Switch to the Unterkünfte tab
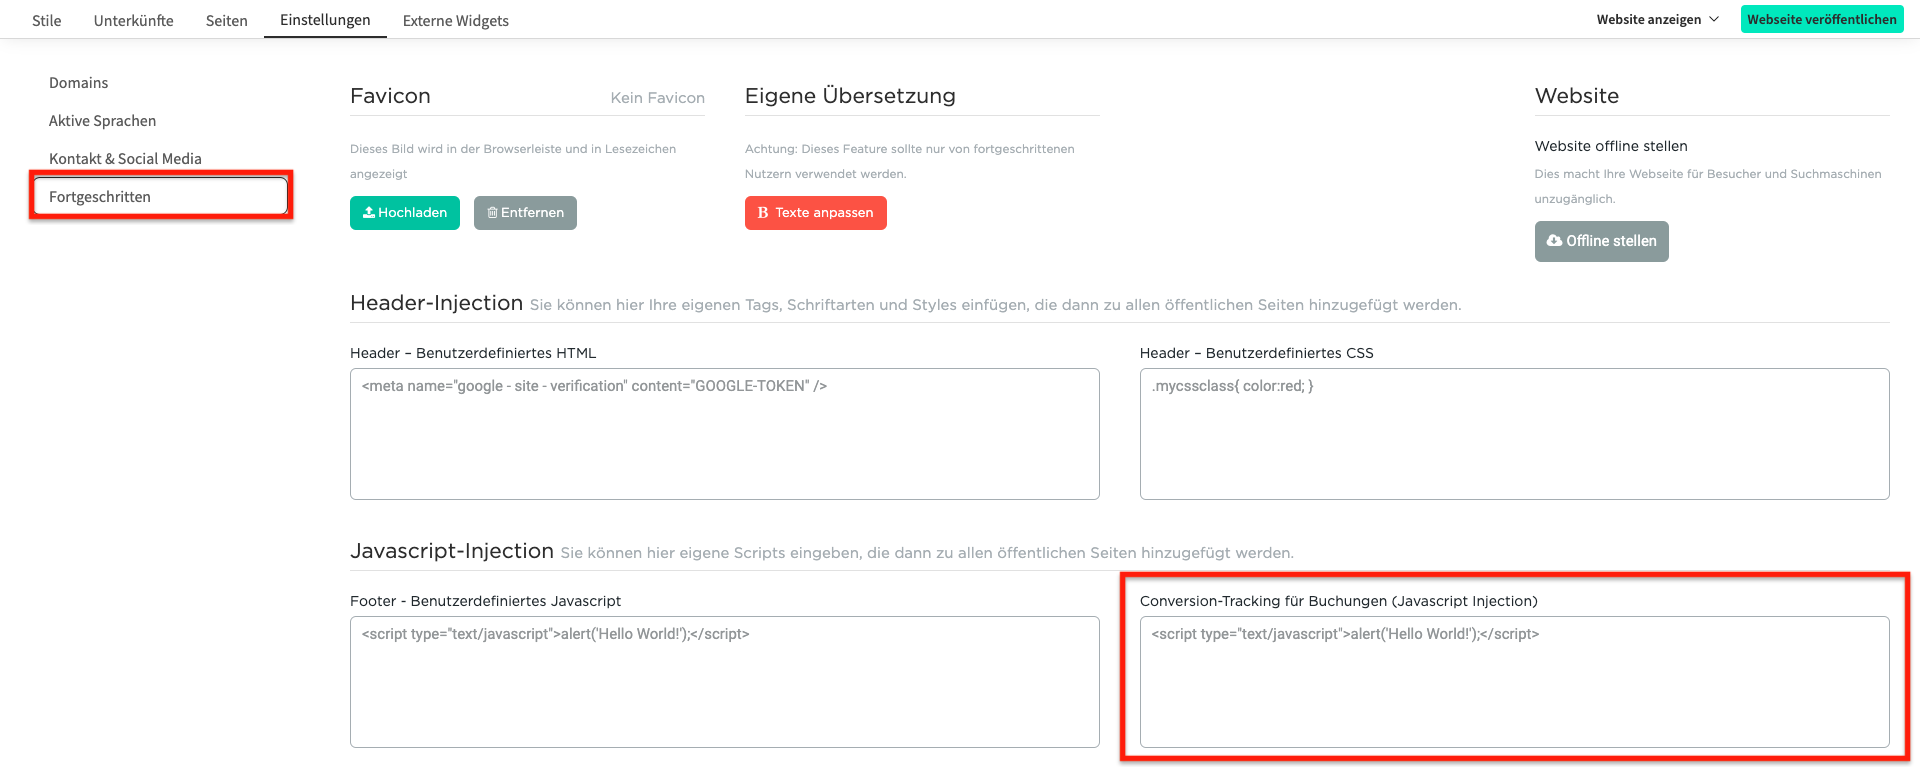The width and height of the screenshot is (1920, 781). [133, 20]
